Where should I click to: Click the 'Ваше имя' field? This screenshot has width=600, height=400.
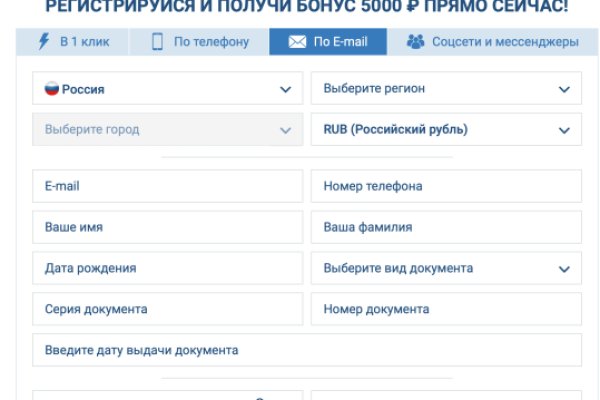167,227
